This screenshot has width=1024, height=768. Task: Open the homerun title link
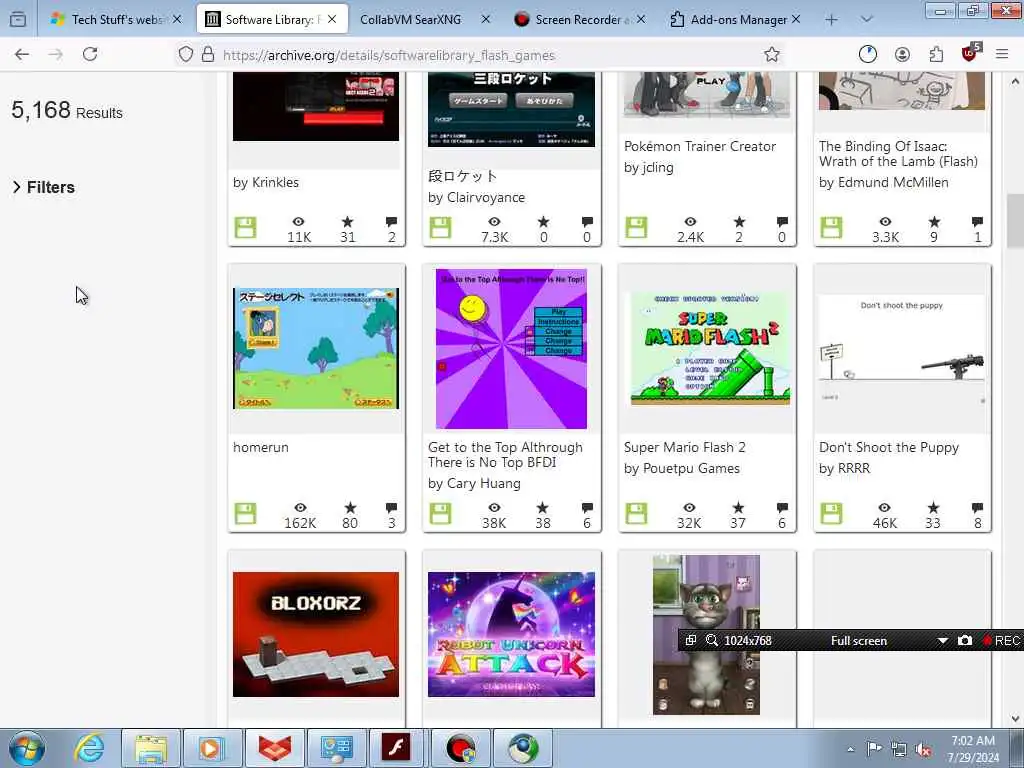pos(261,447)
